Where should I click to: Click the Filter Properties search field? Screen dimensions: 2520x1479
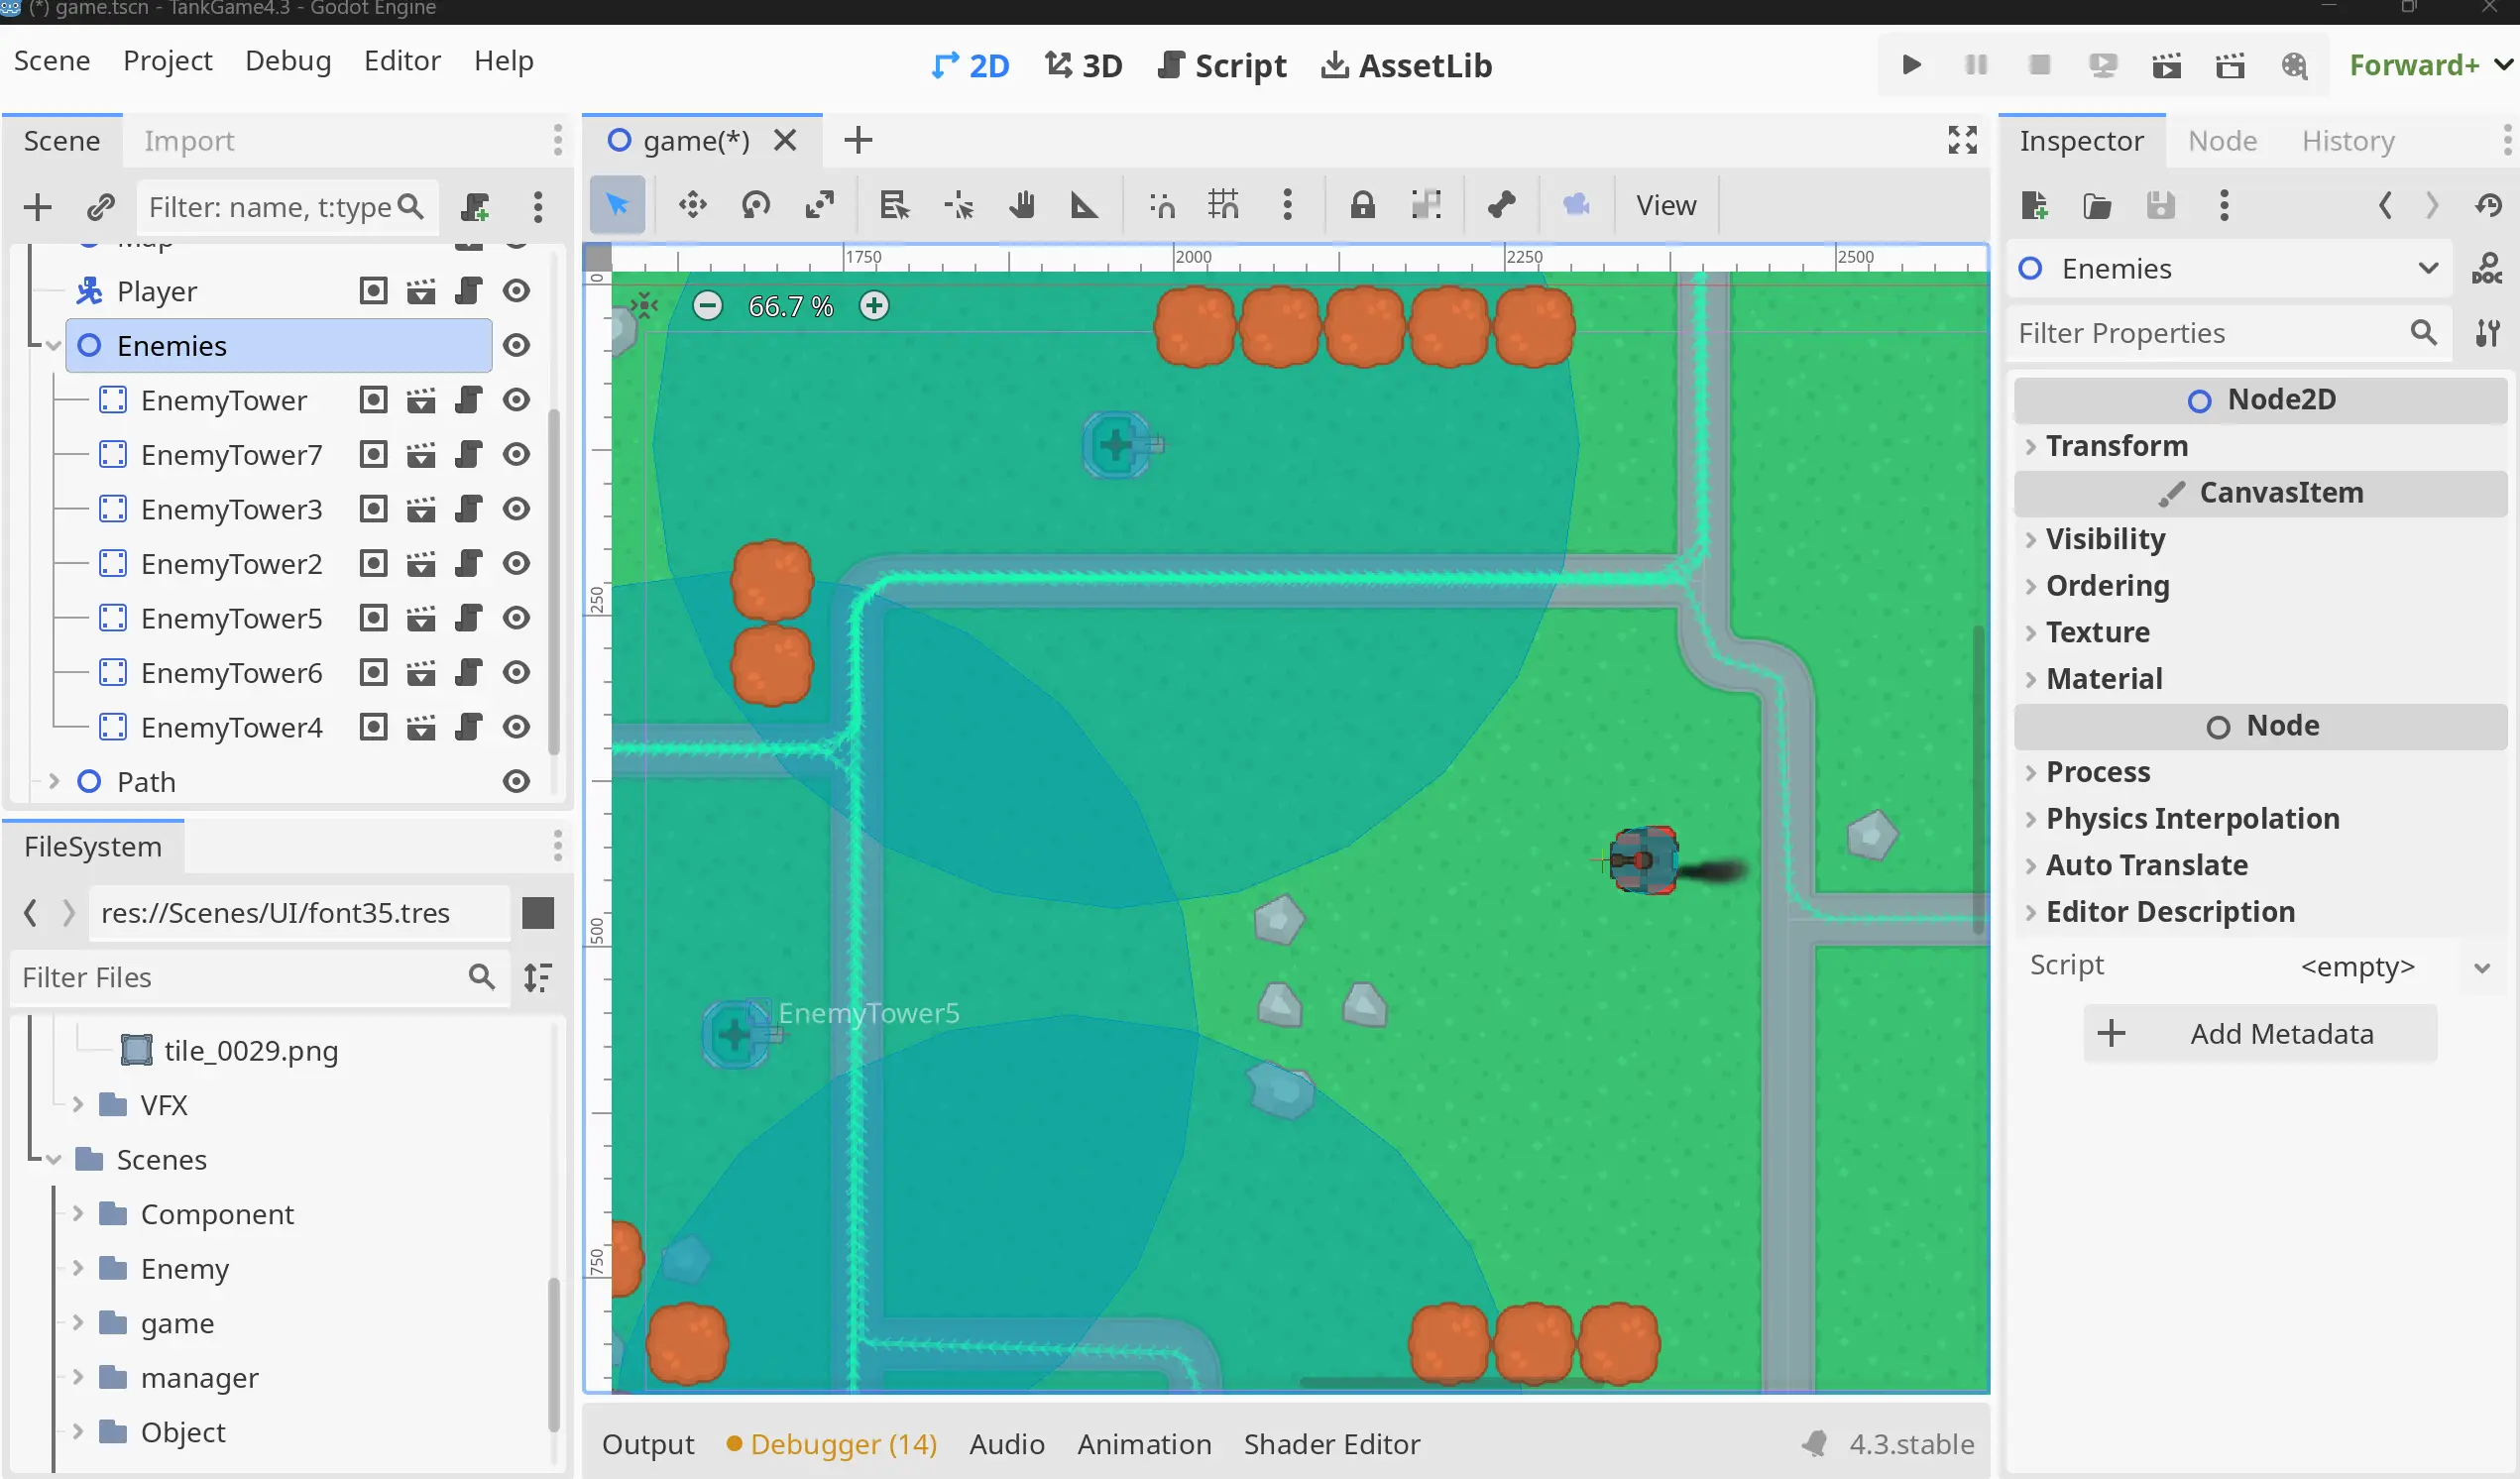coord(2228,333)
